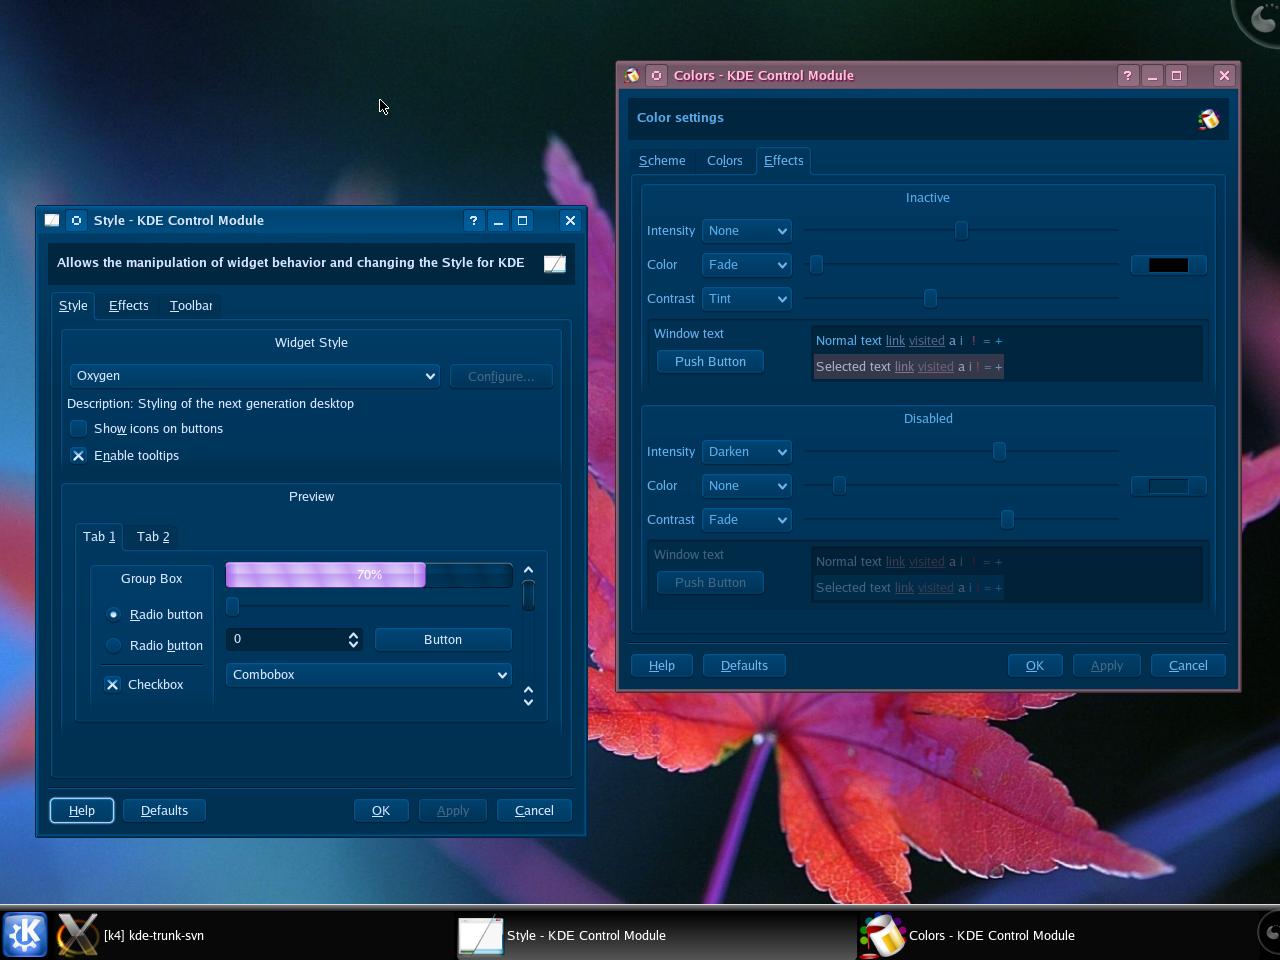The height and width of the screenshot is (960, 1280).
Task: Switch to the Scheme tab in Colors window
Action: 662,161
